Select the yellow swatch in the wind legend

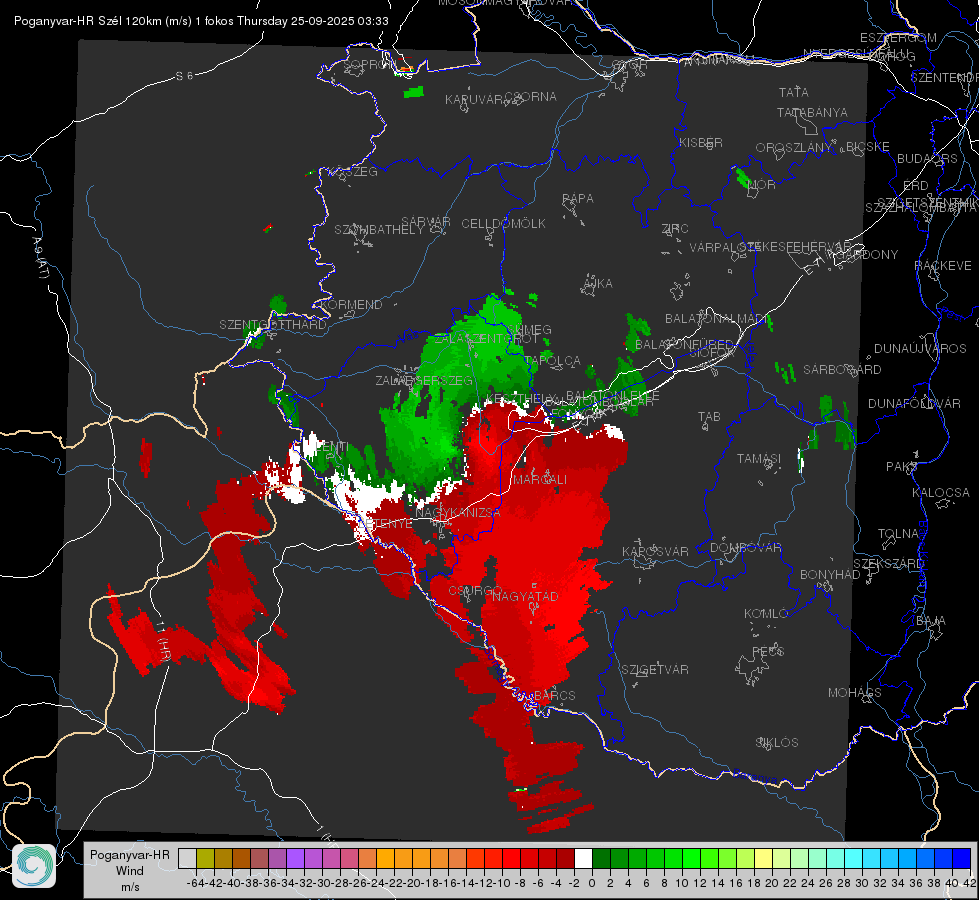tap(763, 858)
